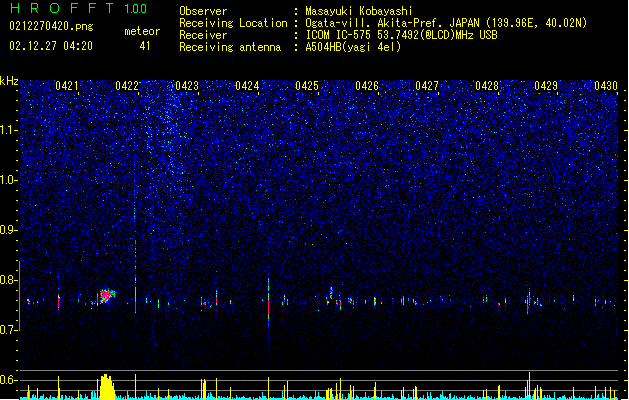
Task: Click the Observer label
Action: 203,11
